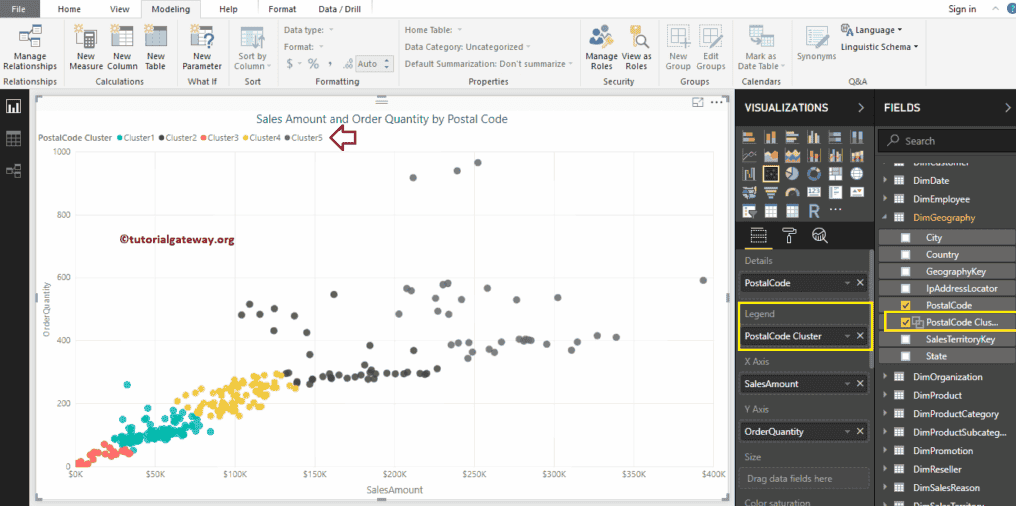Open the Analytics magnifier pane

point(820,236)
